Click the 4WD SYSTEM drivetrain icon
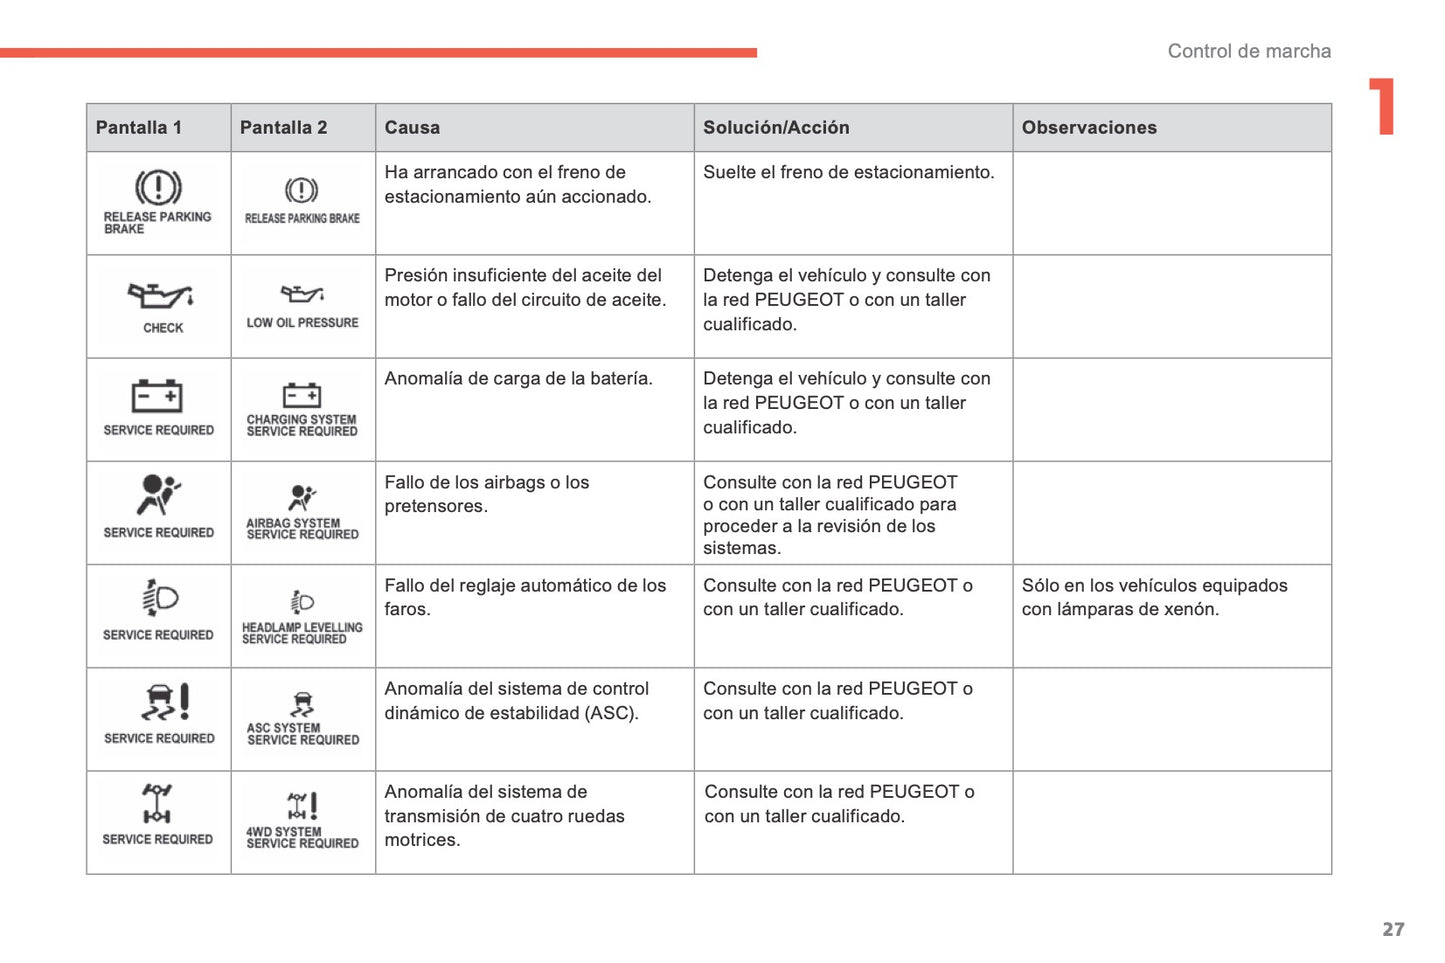Viewport: 1445px width, 963px height. click(302, 806)
